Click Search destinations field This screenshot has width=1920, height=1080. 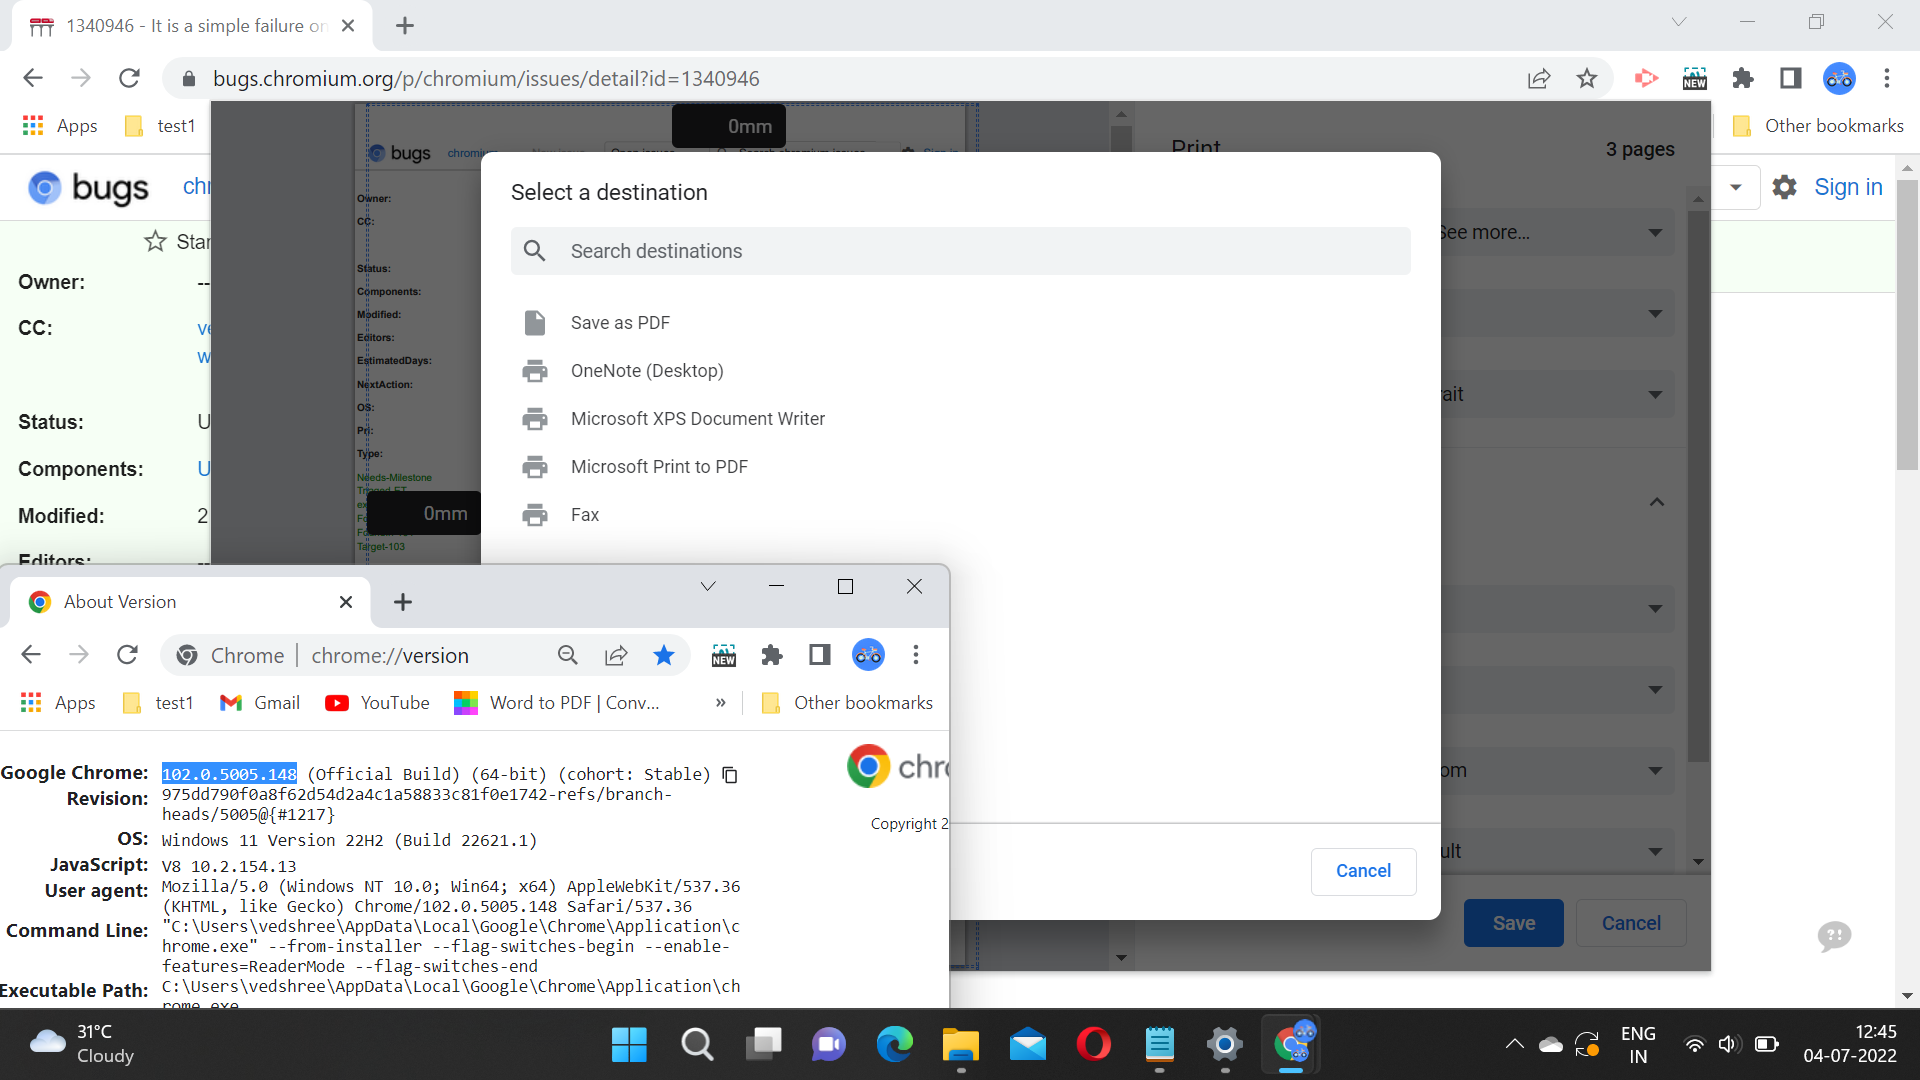(x=960, y=251)
